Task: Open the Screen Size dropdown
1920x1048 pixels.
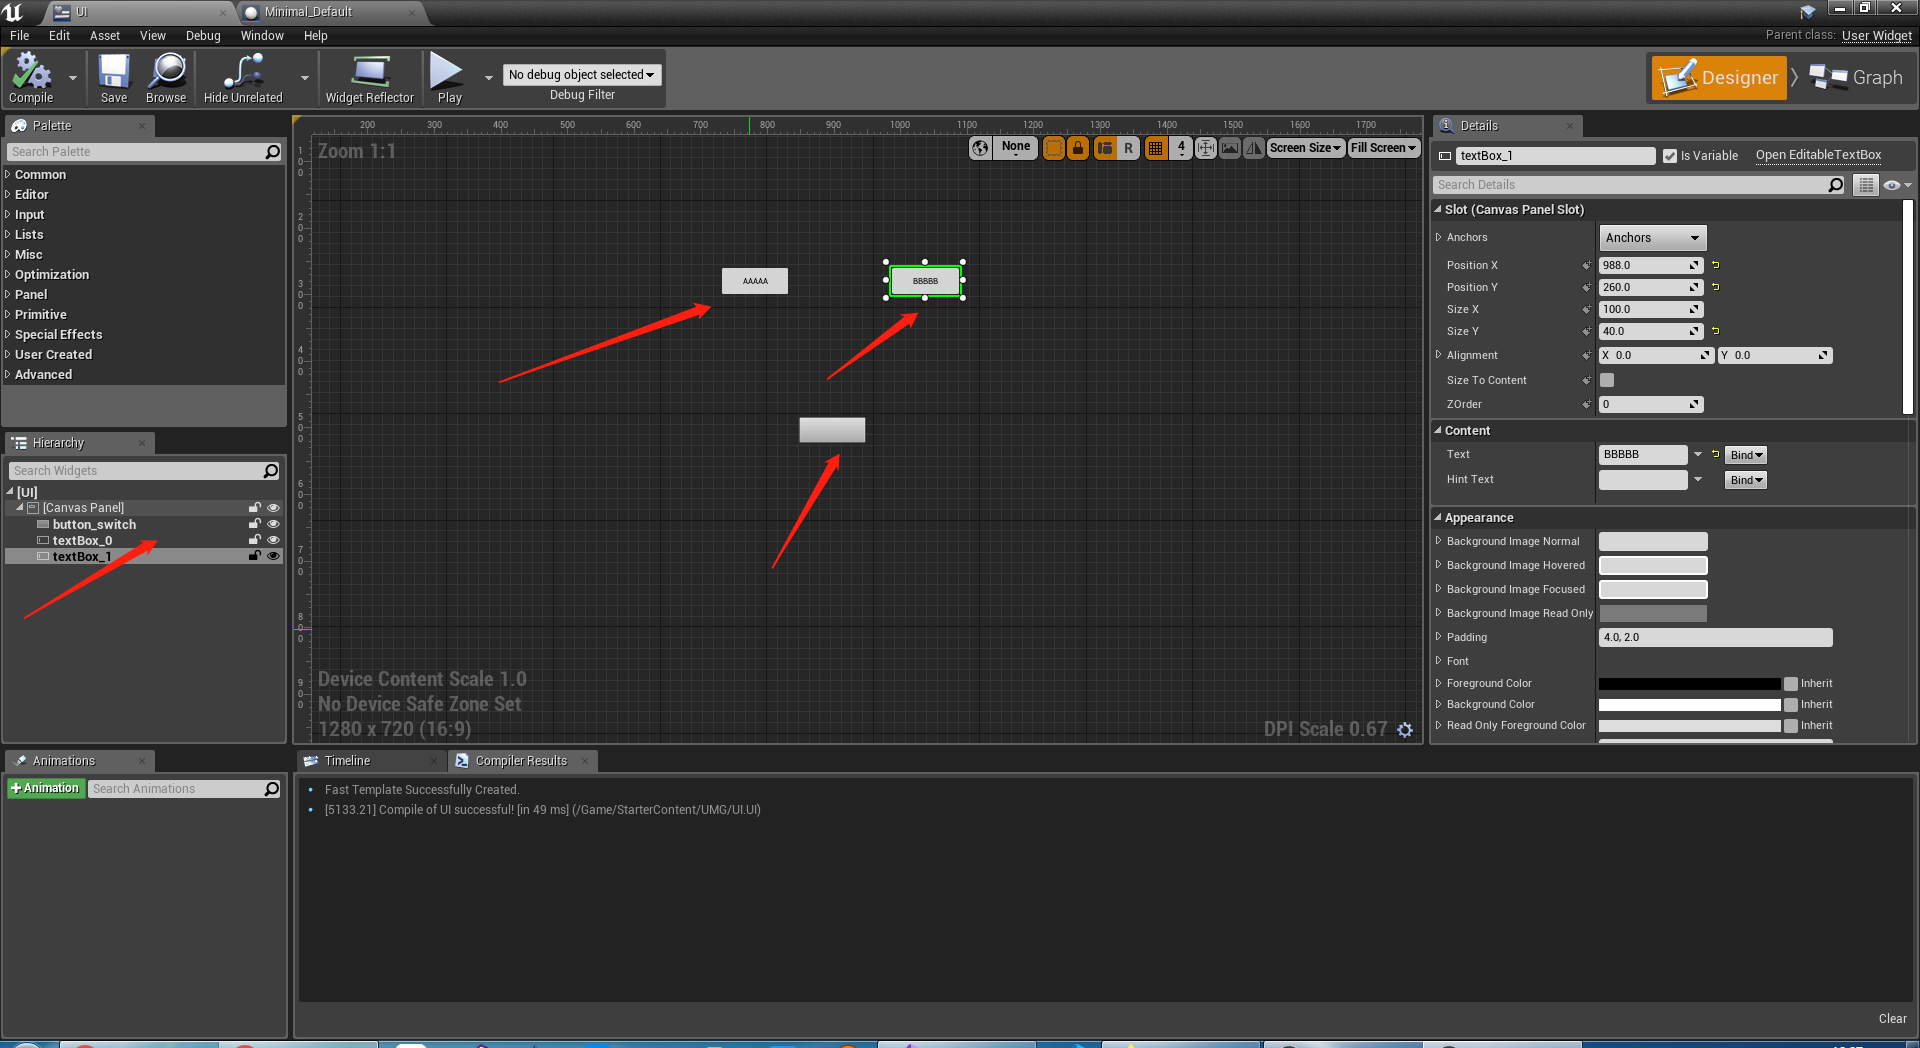Action: tap(1305, 147)
